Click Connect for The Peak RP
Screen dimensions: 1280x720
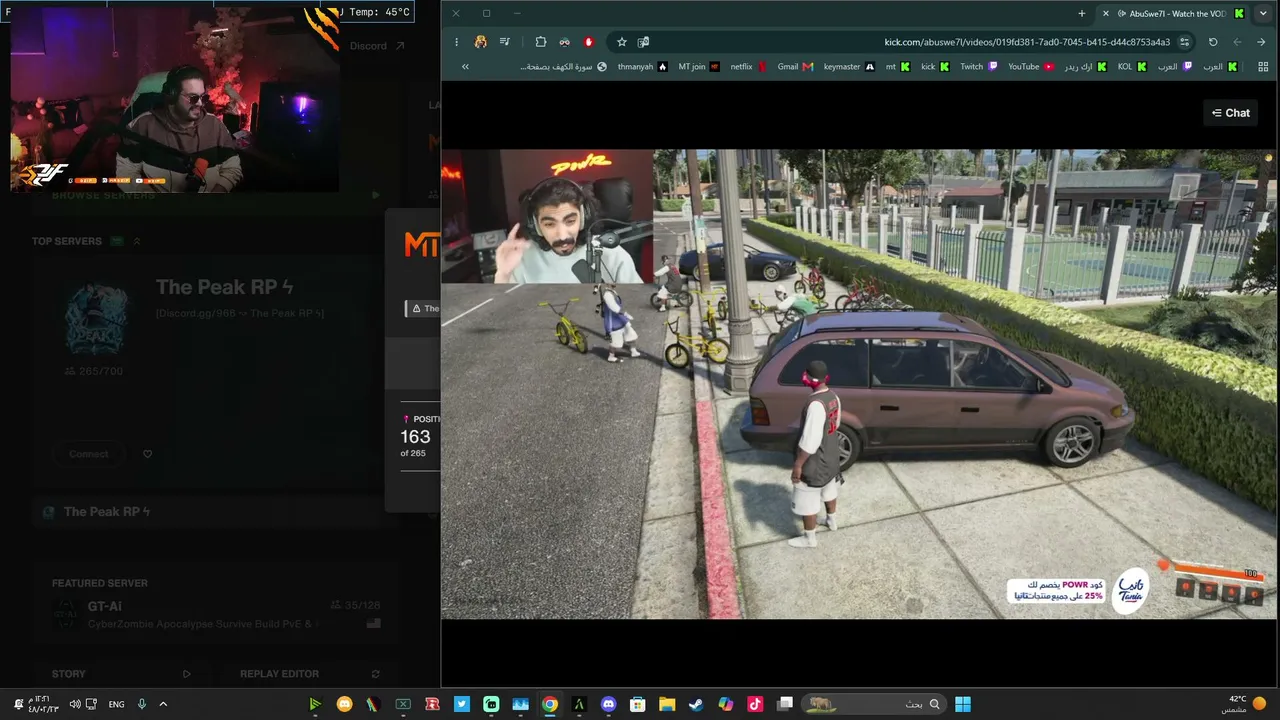(x=88, y=454)
